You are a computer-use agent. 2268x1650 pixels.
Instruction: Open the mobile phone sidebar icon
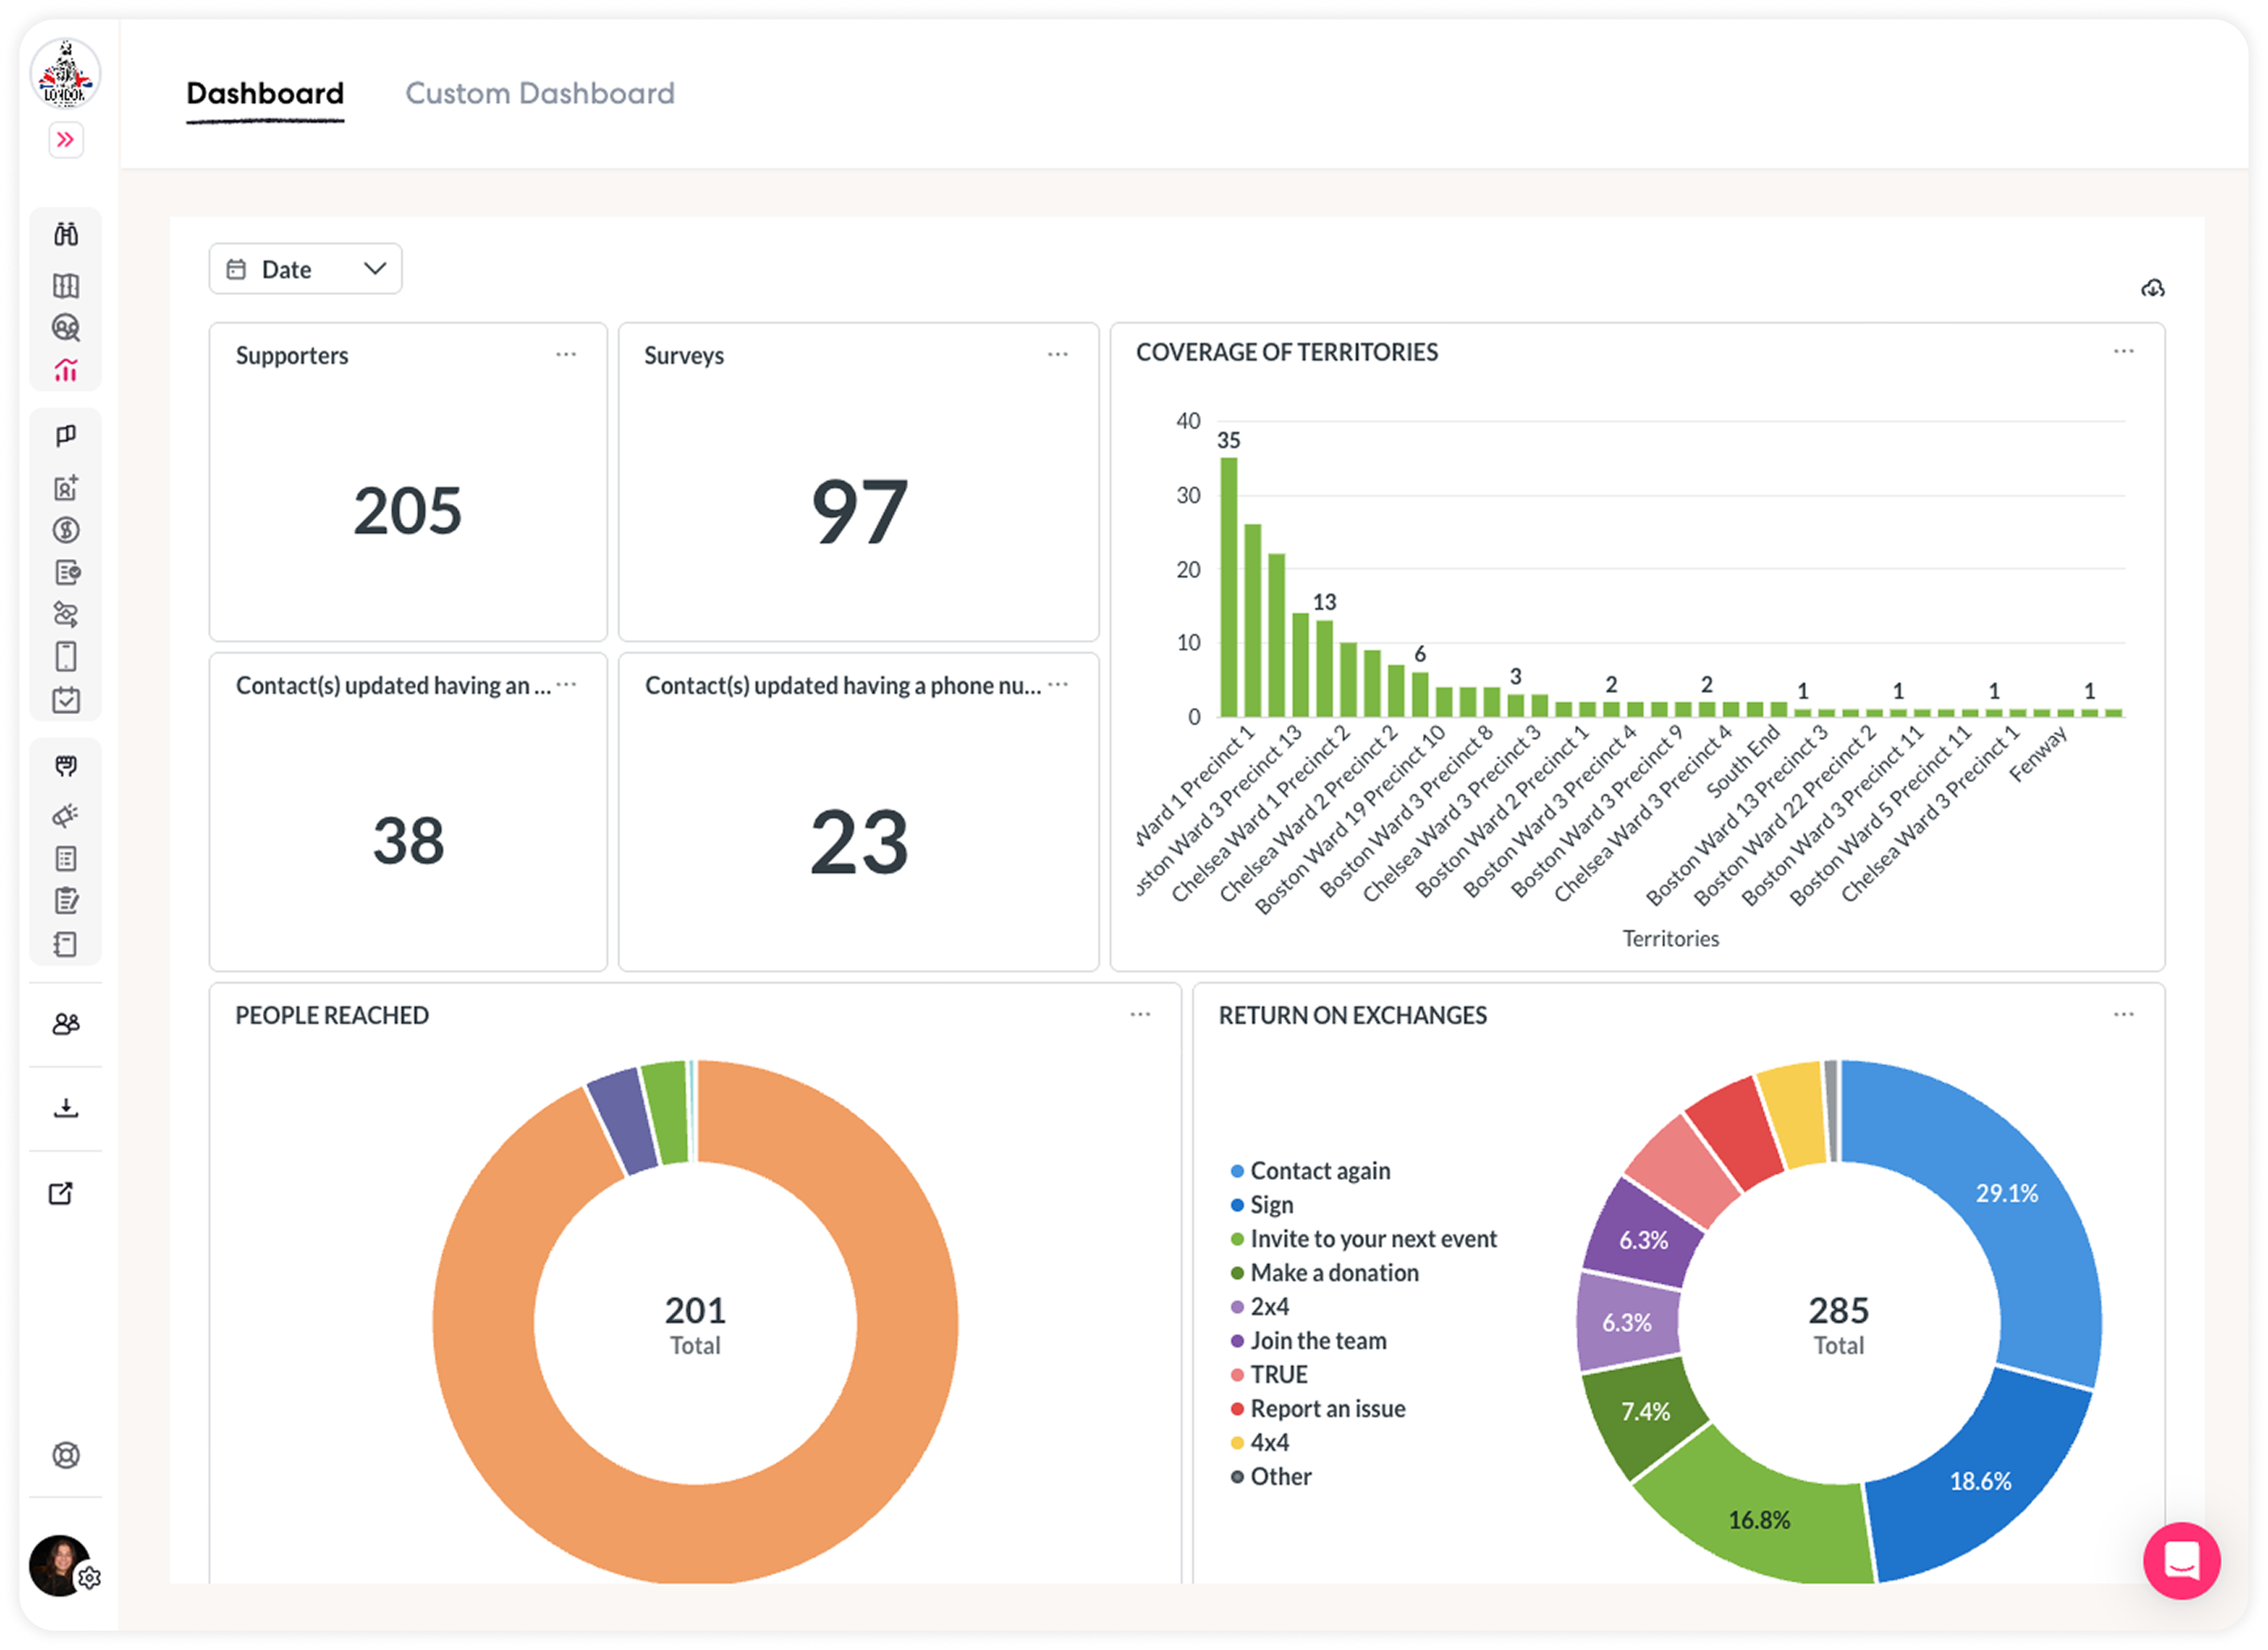click(x=66, y=657)
